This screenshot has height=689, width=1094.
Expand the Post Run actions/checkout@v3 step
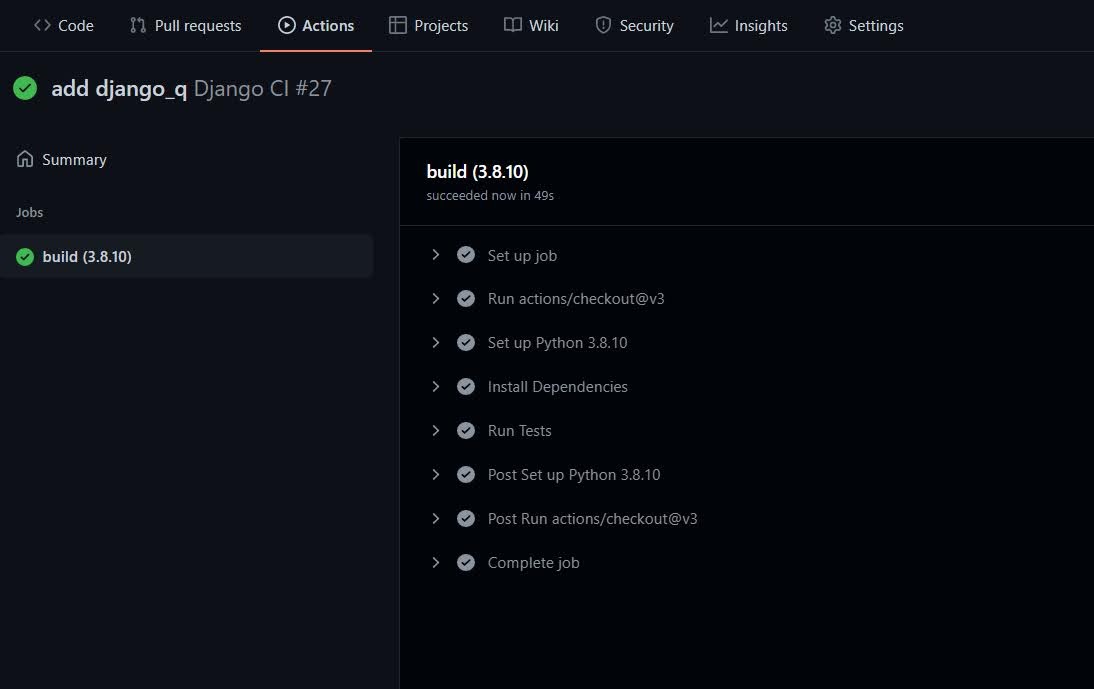click(435, 518)
